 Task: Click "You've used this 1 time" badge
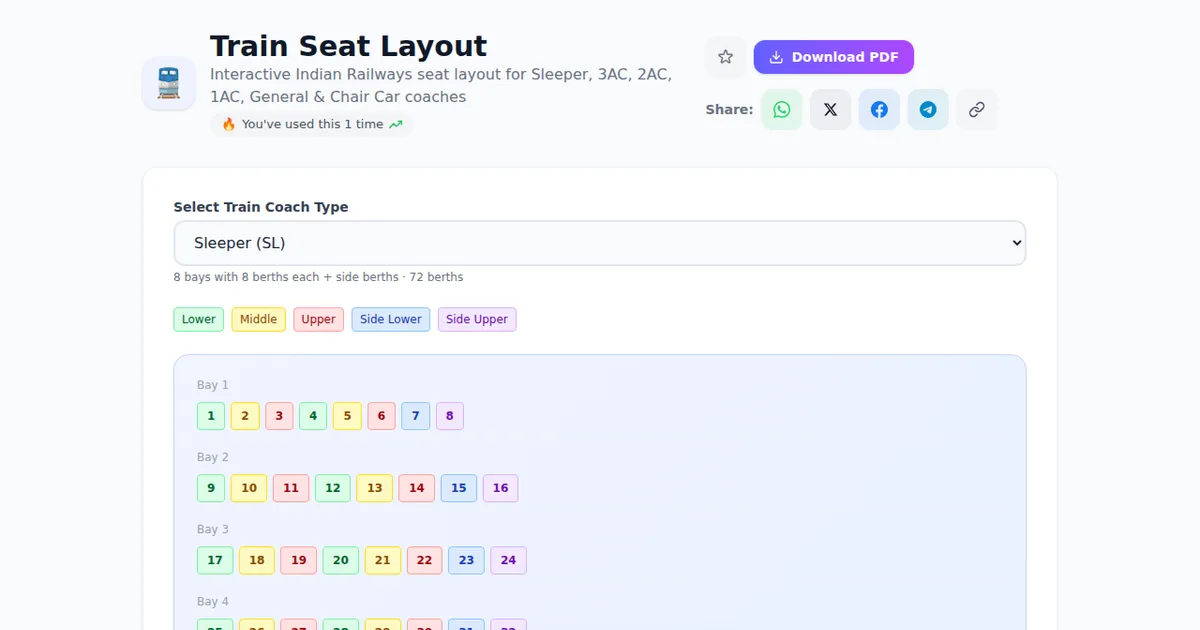(x=312, y=124)
